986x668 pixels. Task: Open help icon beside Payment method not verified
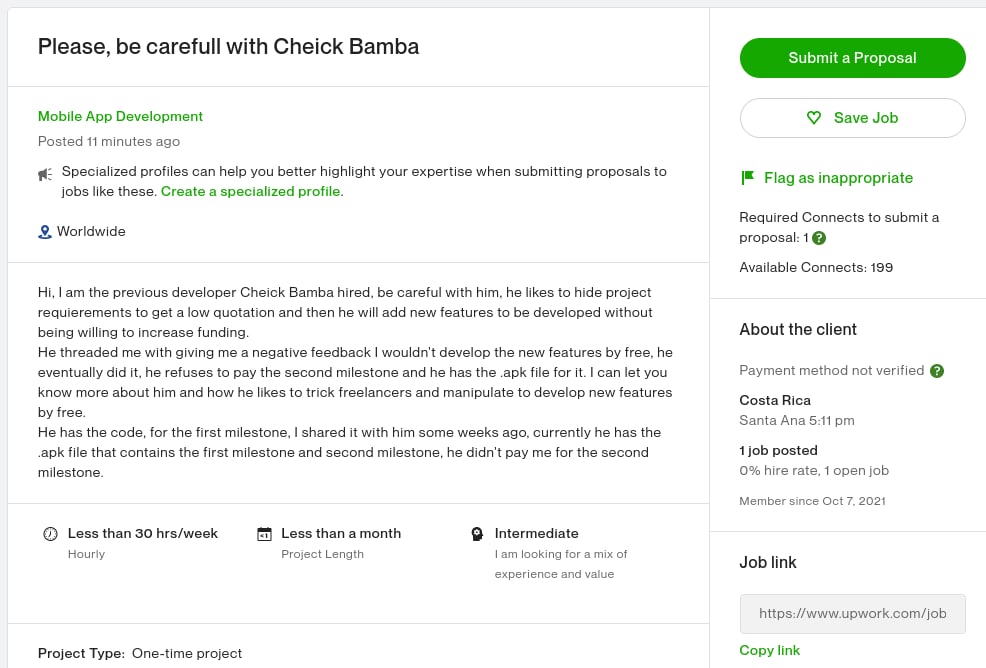point(937,370)
